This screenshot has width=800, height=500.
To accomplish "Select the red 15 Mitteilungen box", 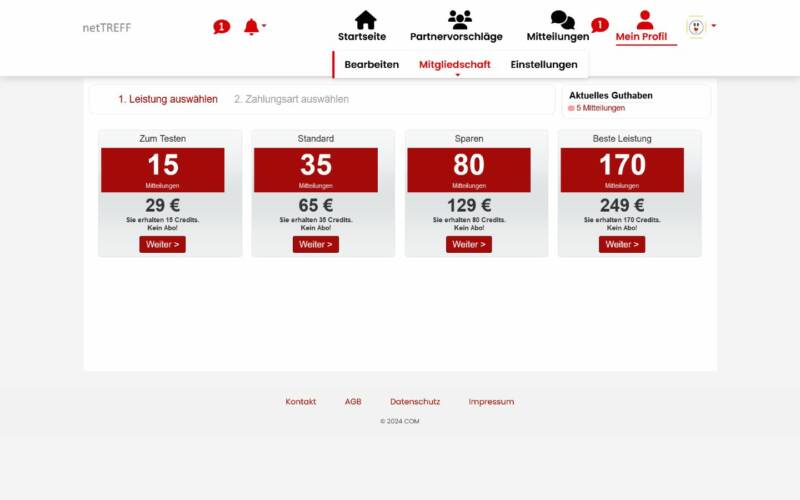I will point(163,170).
